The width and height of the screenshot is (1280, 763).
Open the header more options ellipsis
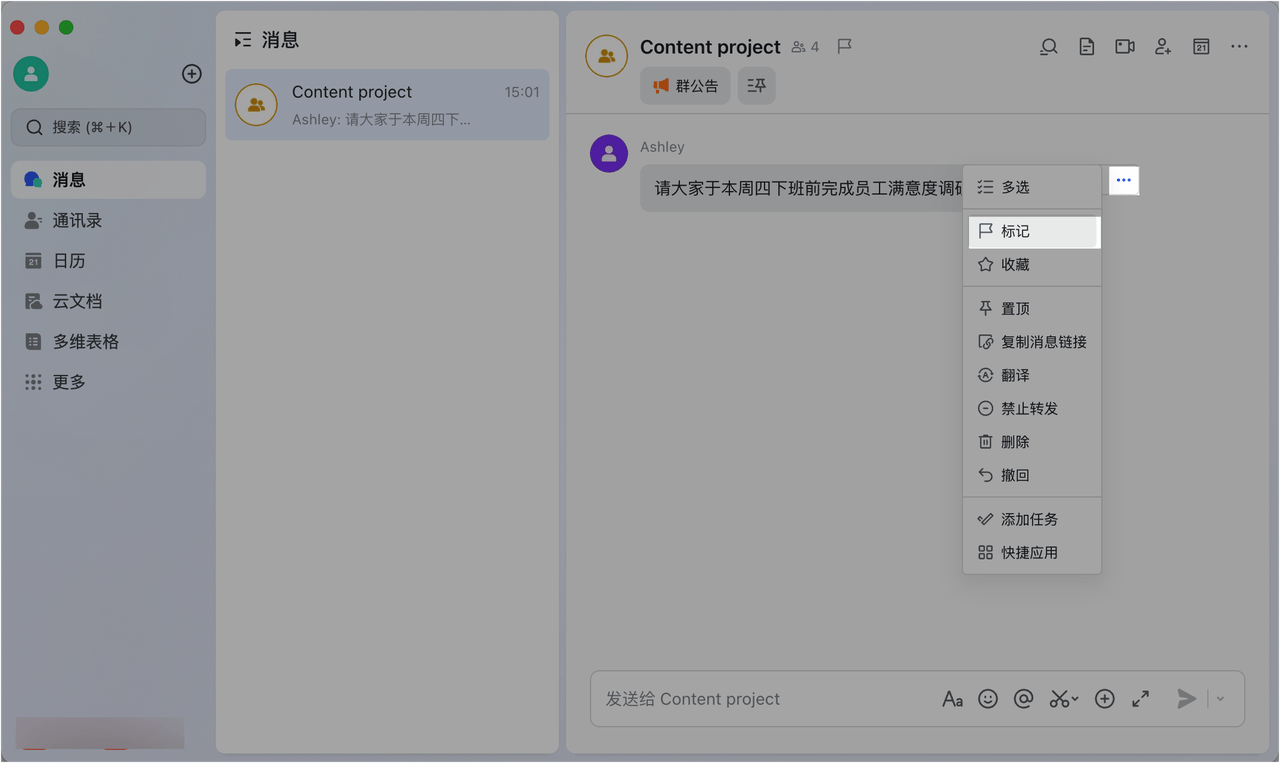pos(1239,46)
